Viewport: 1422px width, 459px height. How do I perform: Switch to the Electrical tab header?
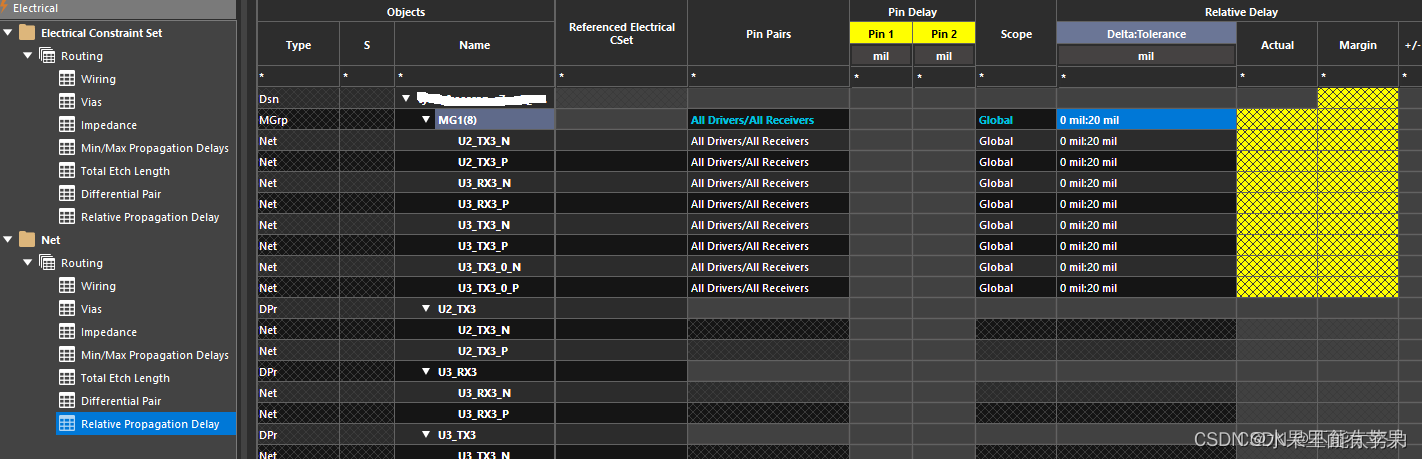(x=36, y=8)
